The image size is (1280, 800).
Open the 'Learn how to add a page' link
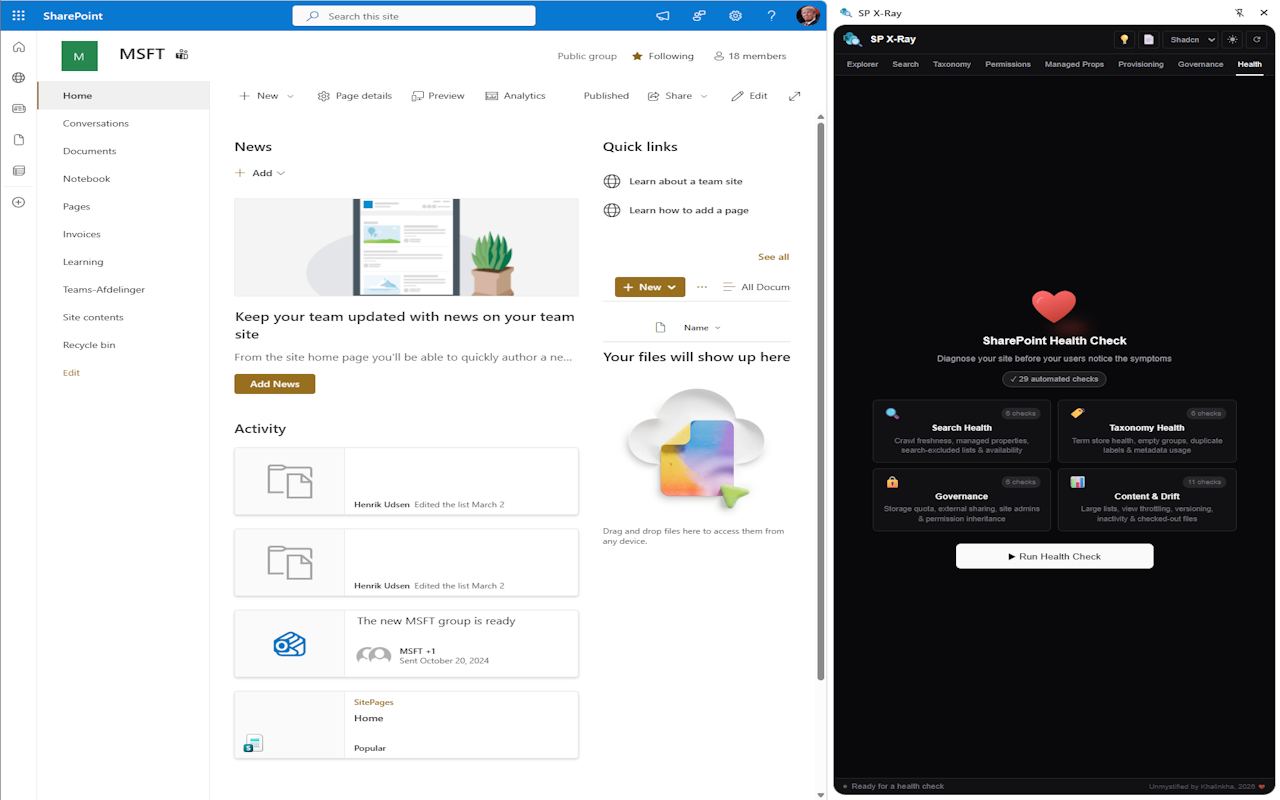coord(689,210)
